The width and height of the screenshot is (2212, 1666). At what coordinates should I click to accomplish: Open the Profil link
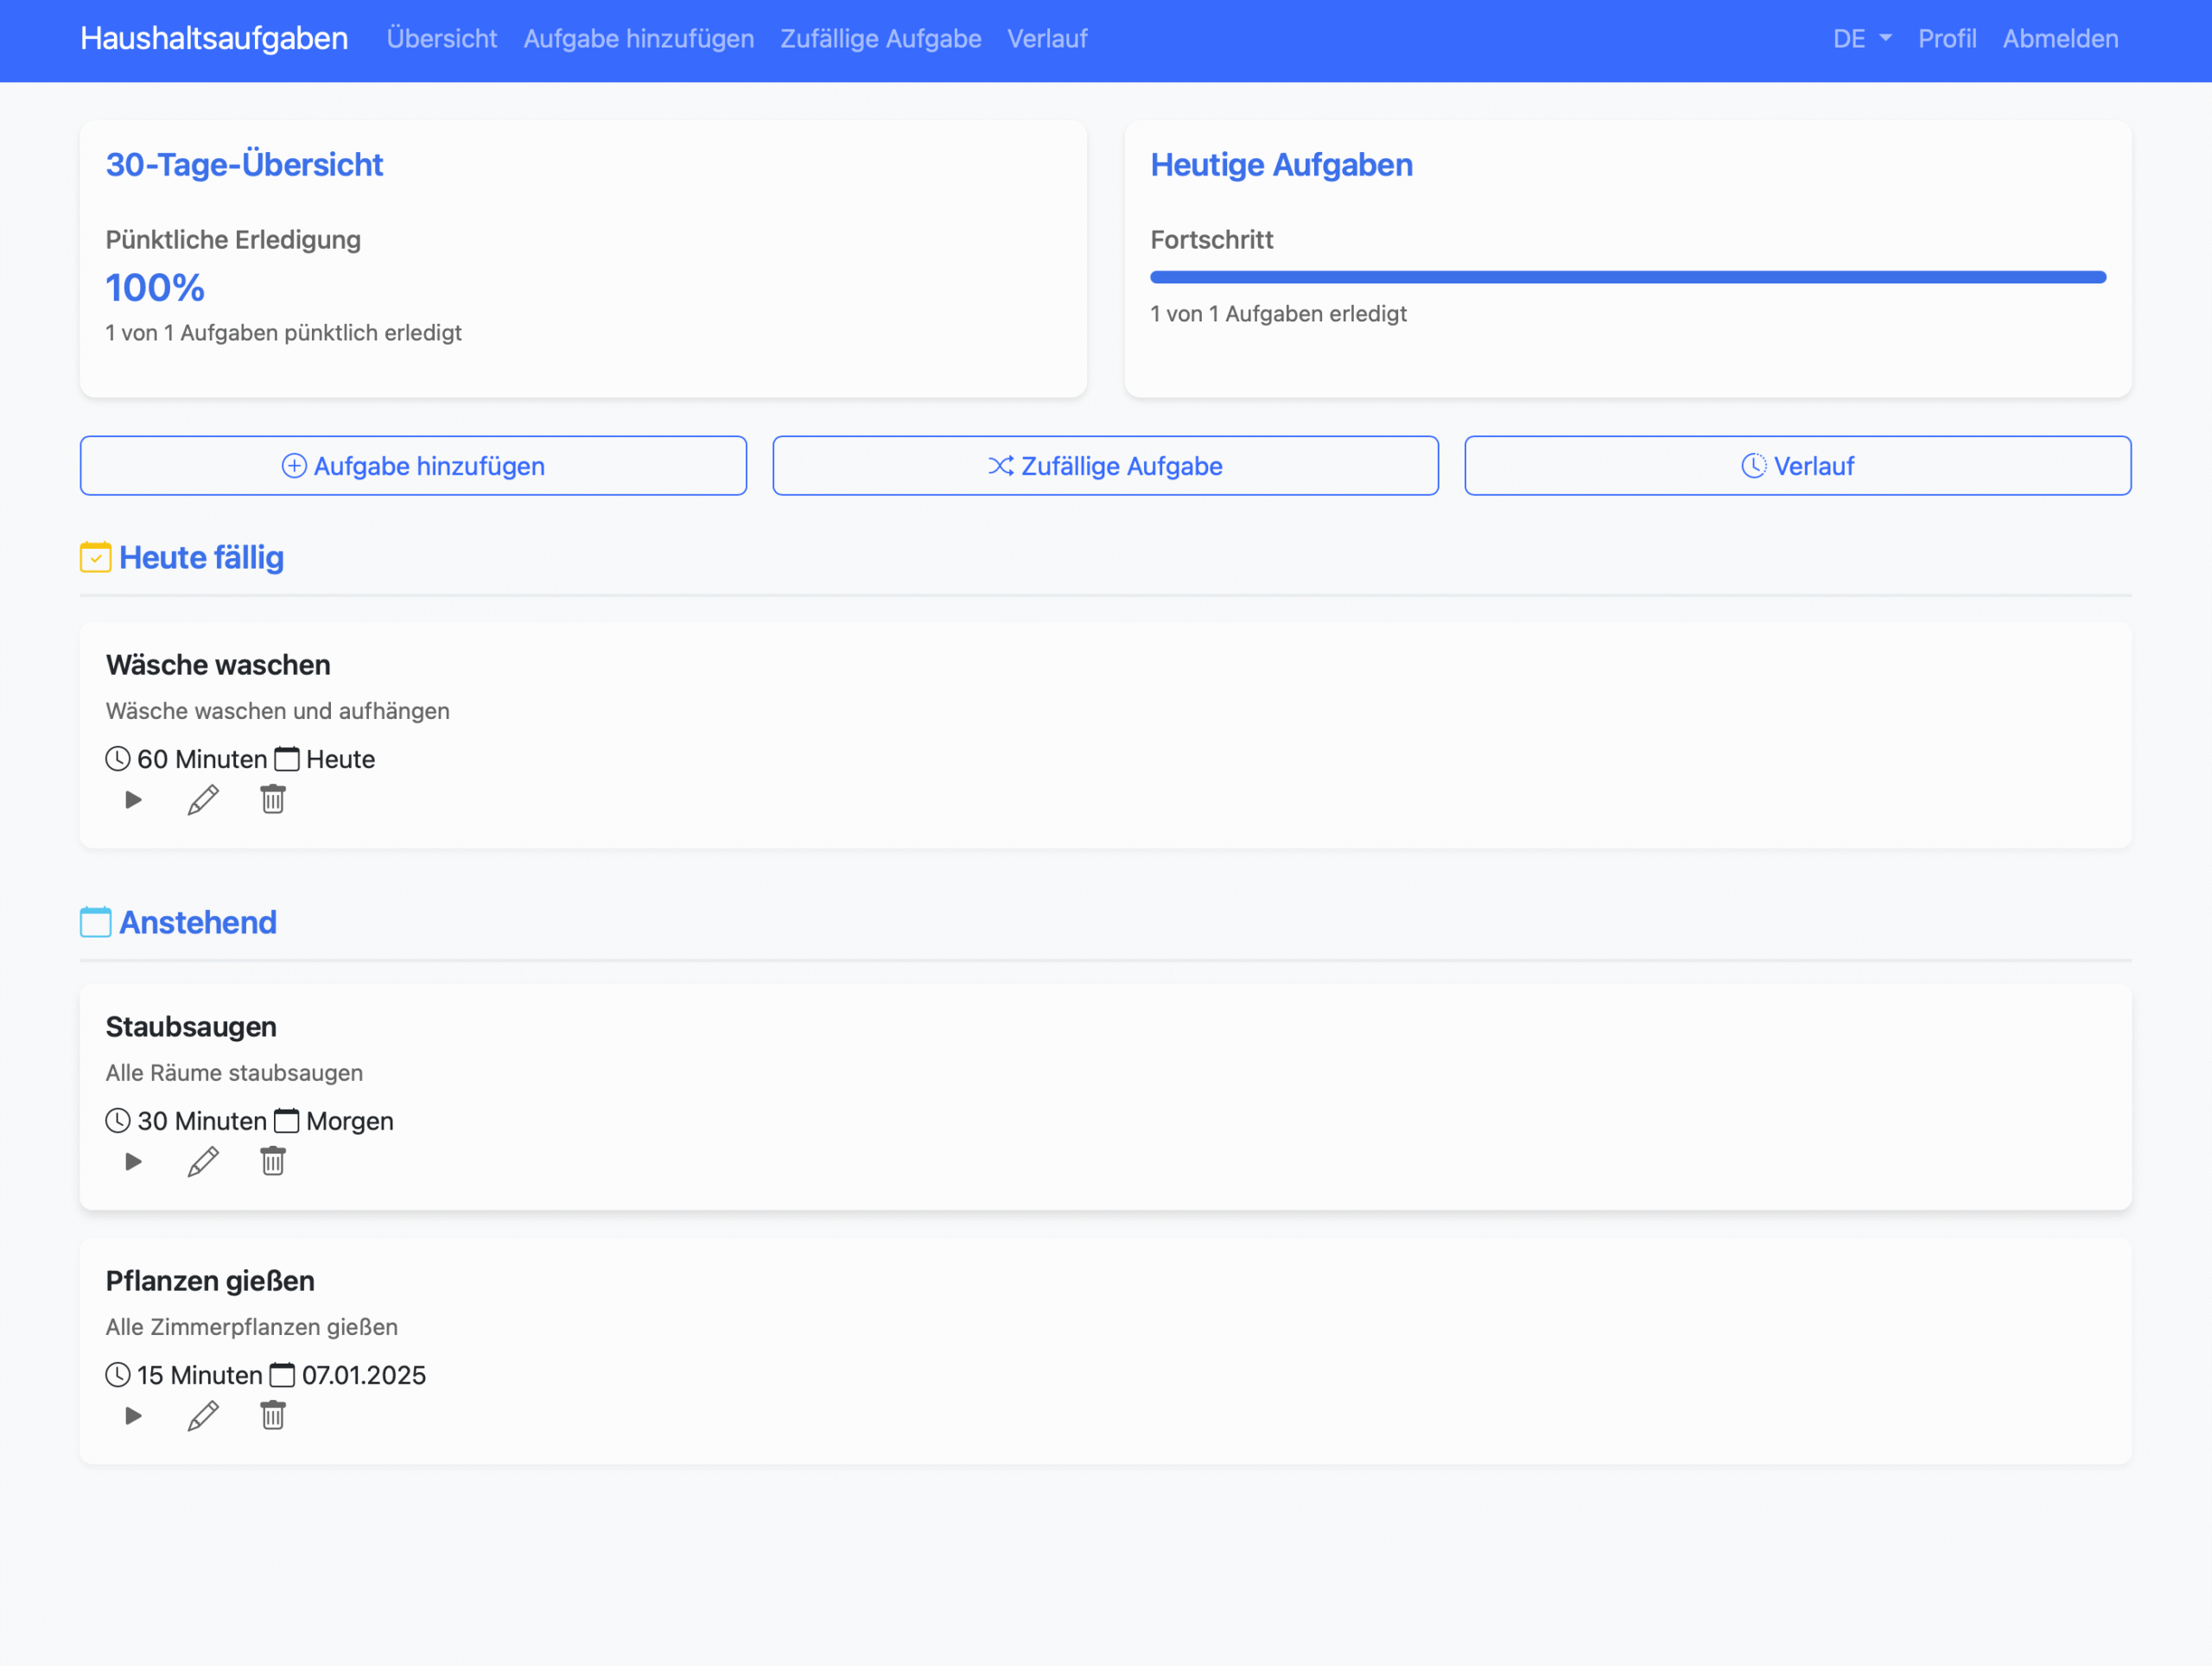click(x=1946, y=39)
